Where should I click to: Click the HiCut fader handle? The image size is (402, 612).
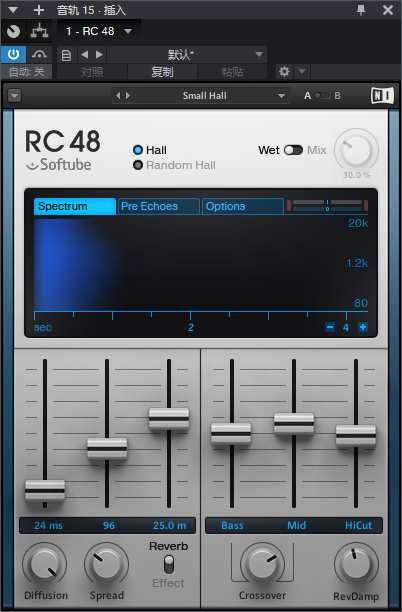click(356, 436)
